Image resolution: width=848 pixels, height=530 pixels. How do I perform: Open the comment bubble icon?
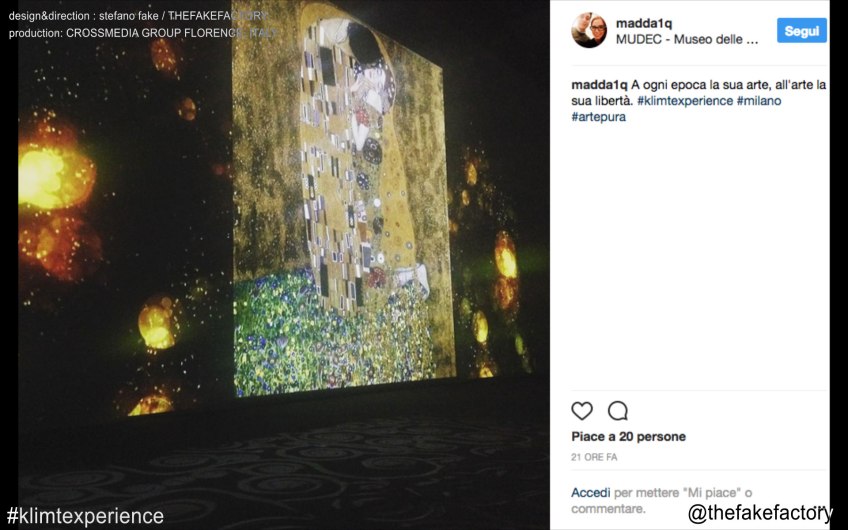[618, 411]
